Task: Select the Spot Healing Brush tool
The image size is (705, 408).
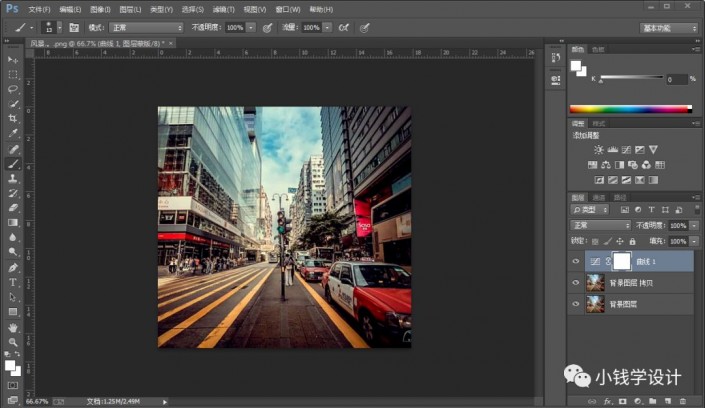Action: point(13,149)
